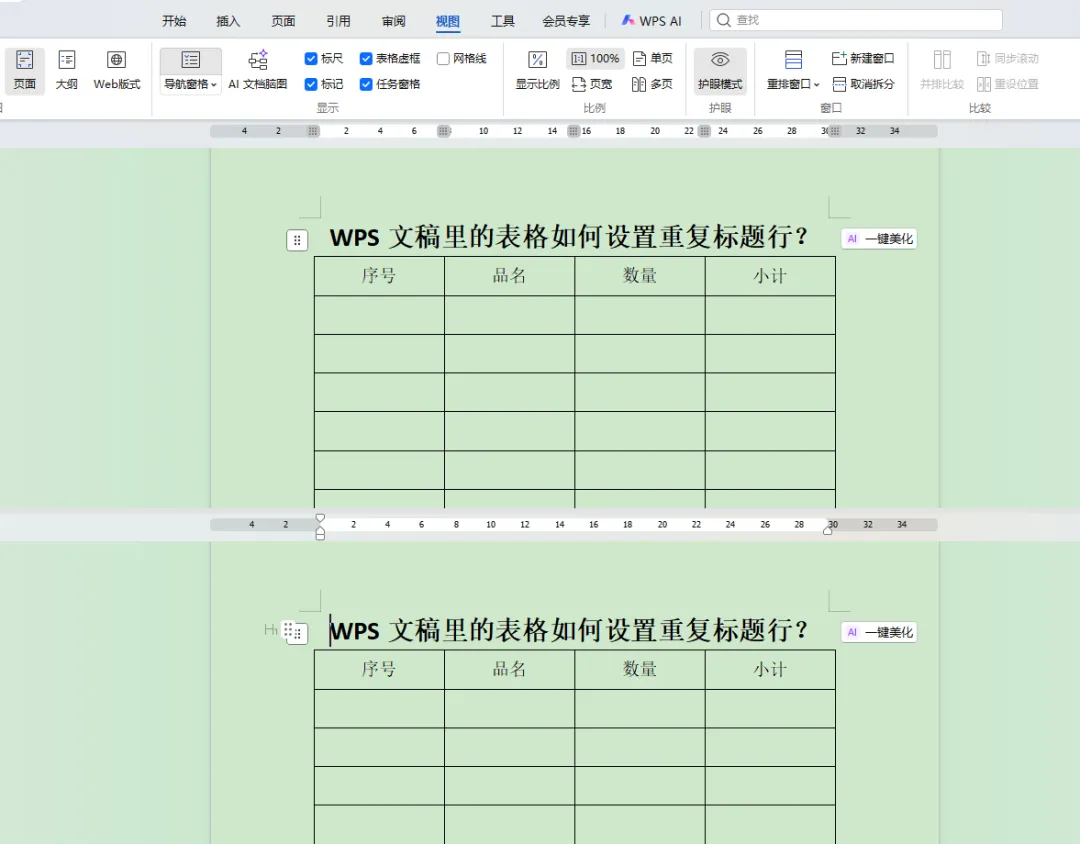Click the upper pane paragraph handle icon
Screen dimensions: 1080x844
point(297,240)
